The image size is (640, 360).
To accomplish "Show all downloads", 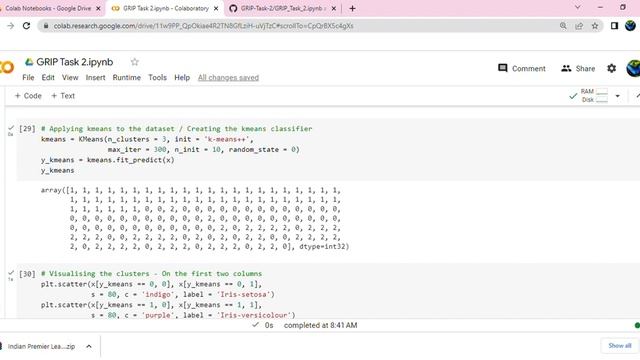I will coord(620,346).
